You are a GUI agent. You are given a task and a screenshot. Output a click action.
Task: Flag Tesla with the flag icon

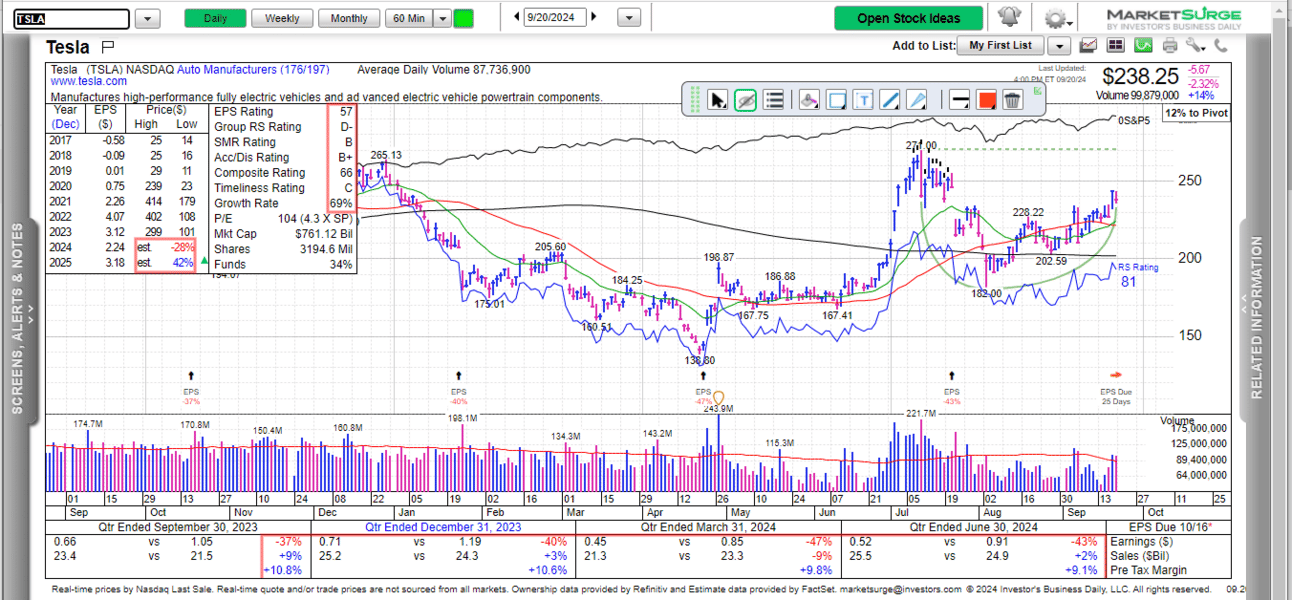click(x=108, y=47)
